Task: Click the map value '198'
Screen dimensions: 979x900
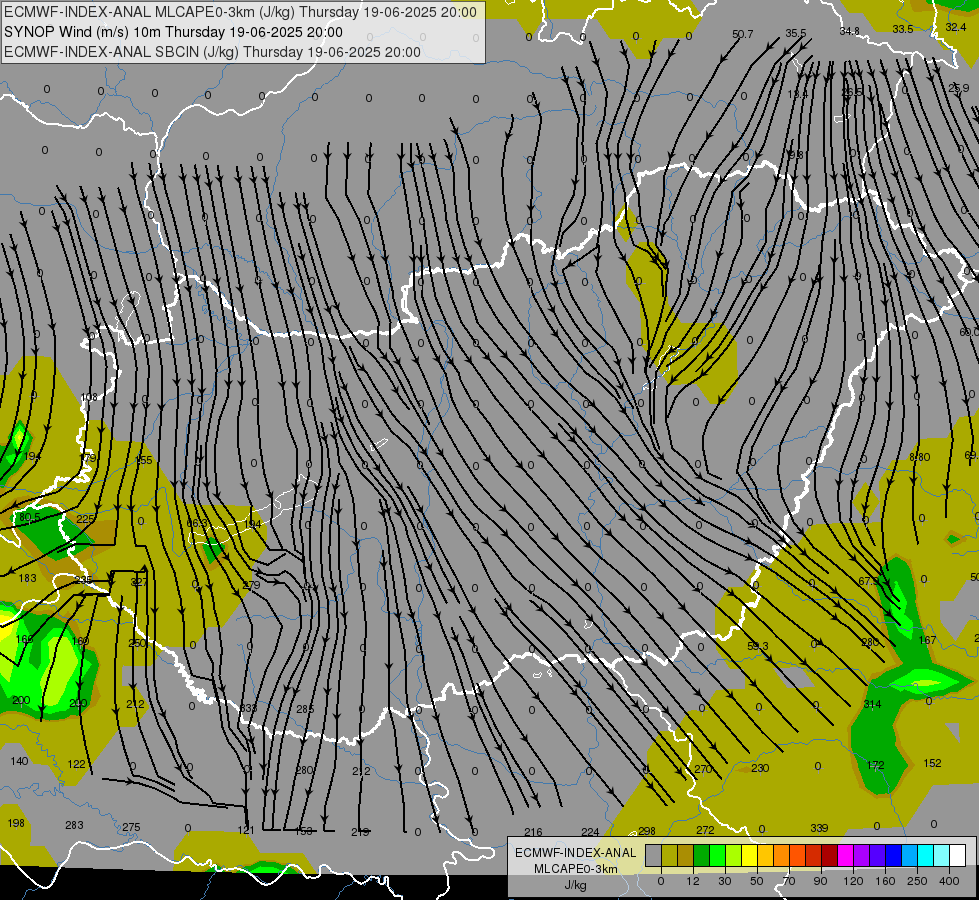Action: coord(16,823)
